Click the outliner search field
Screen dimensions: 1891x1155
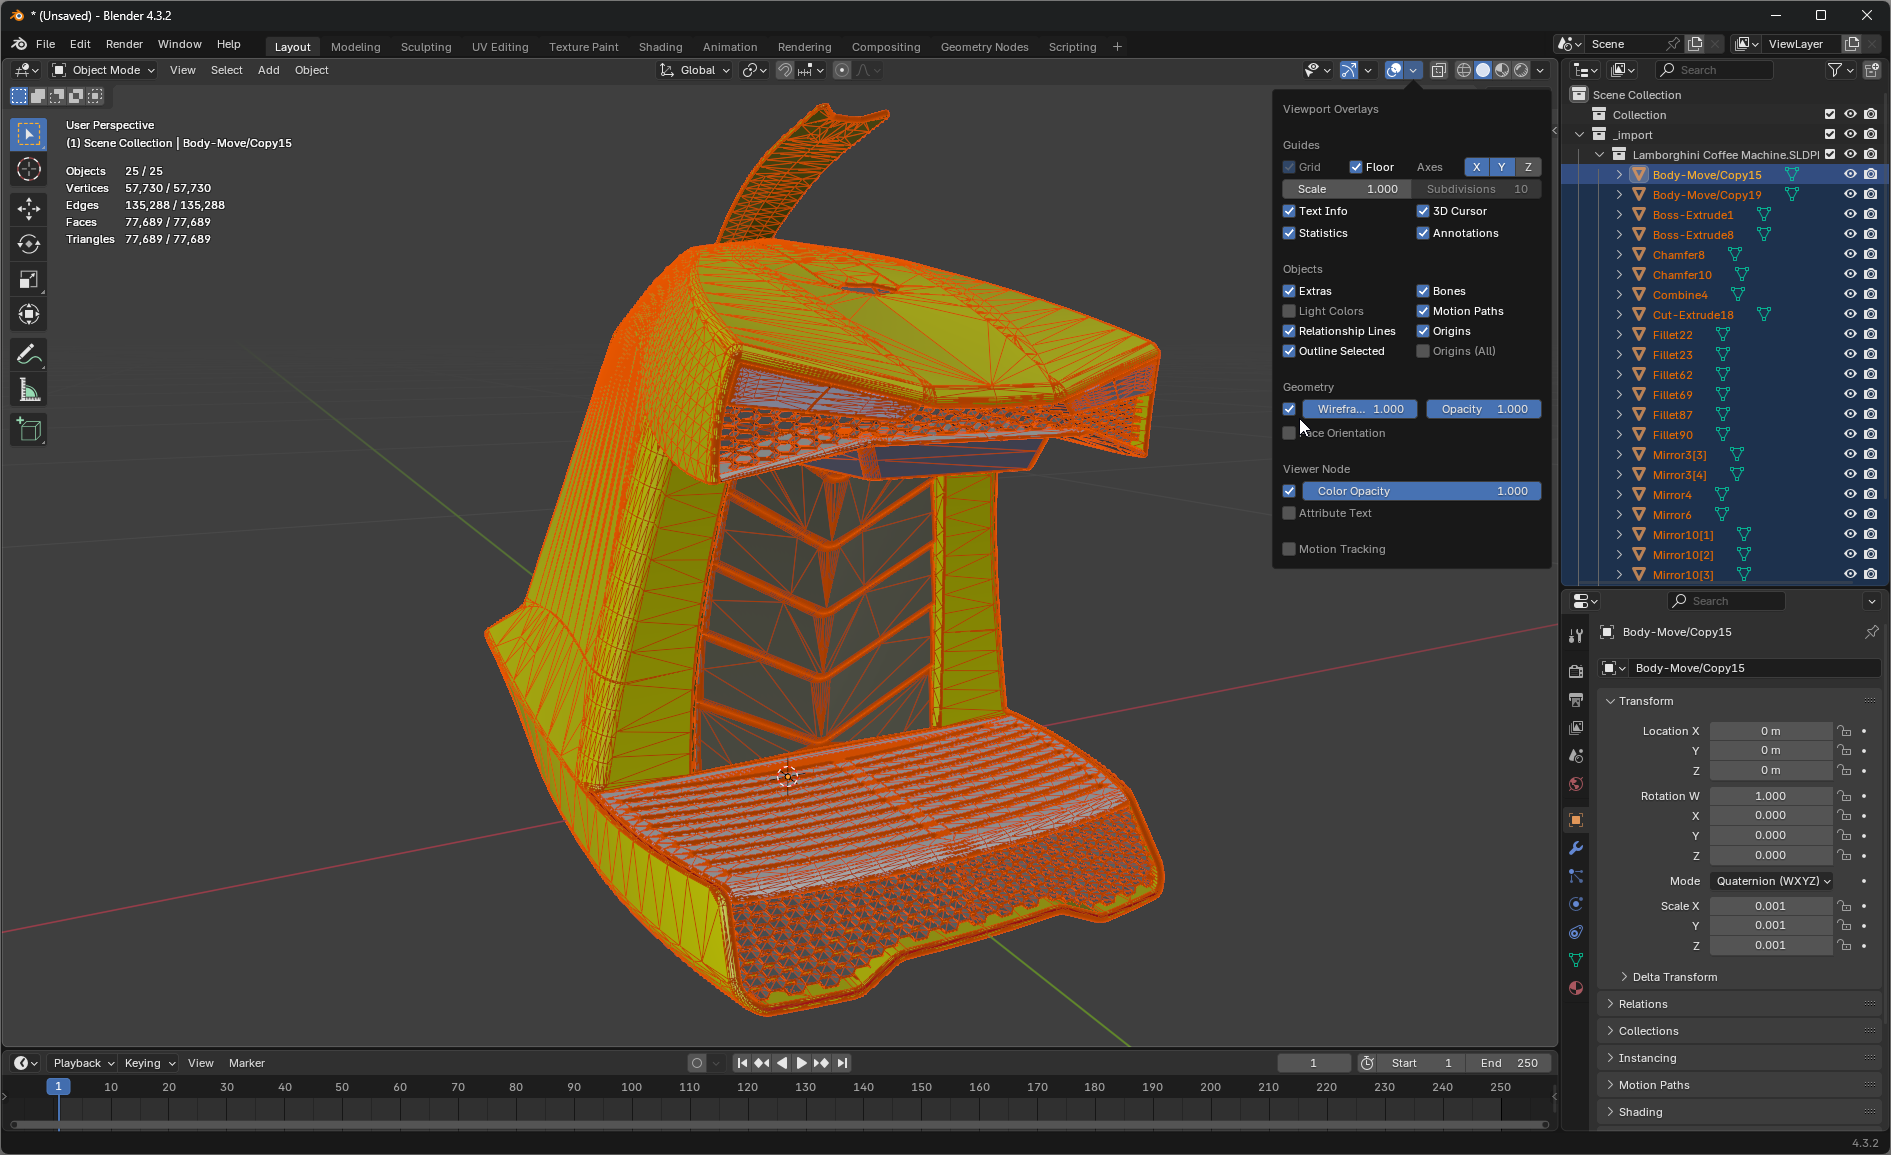[1714, 70]
